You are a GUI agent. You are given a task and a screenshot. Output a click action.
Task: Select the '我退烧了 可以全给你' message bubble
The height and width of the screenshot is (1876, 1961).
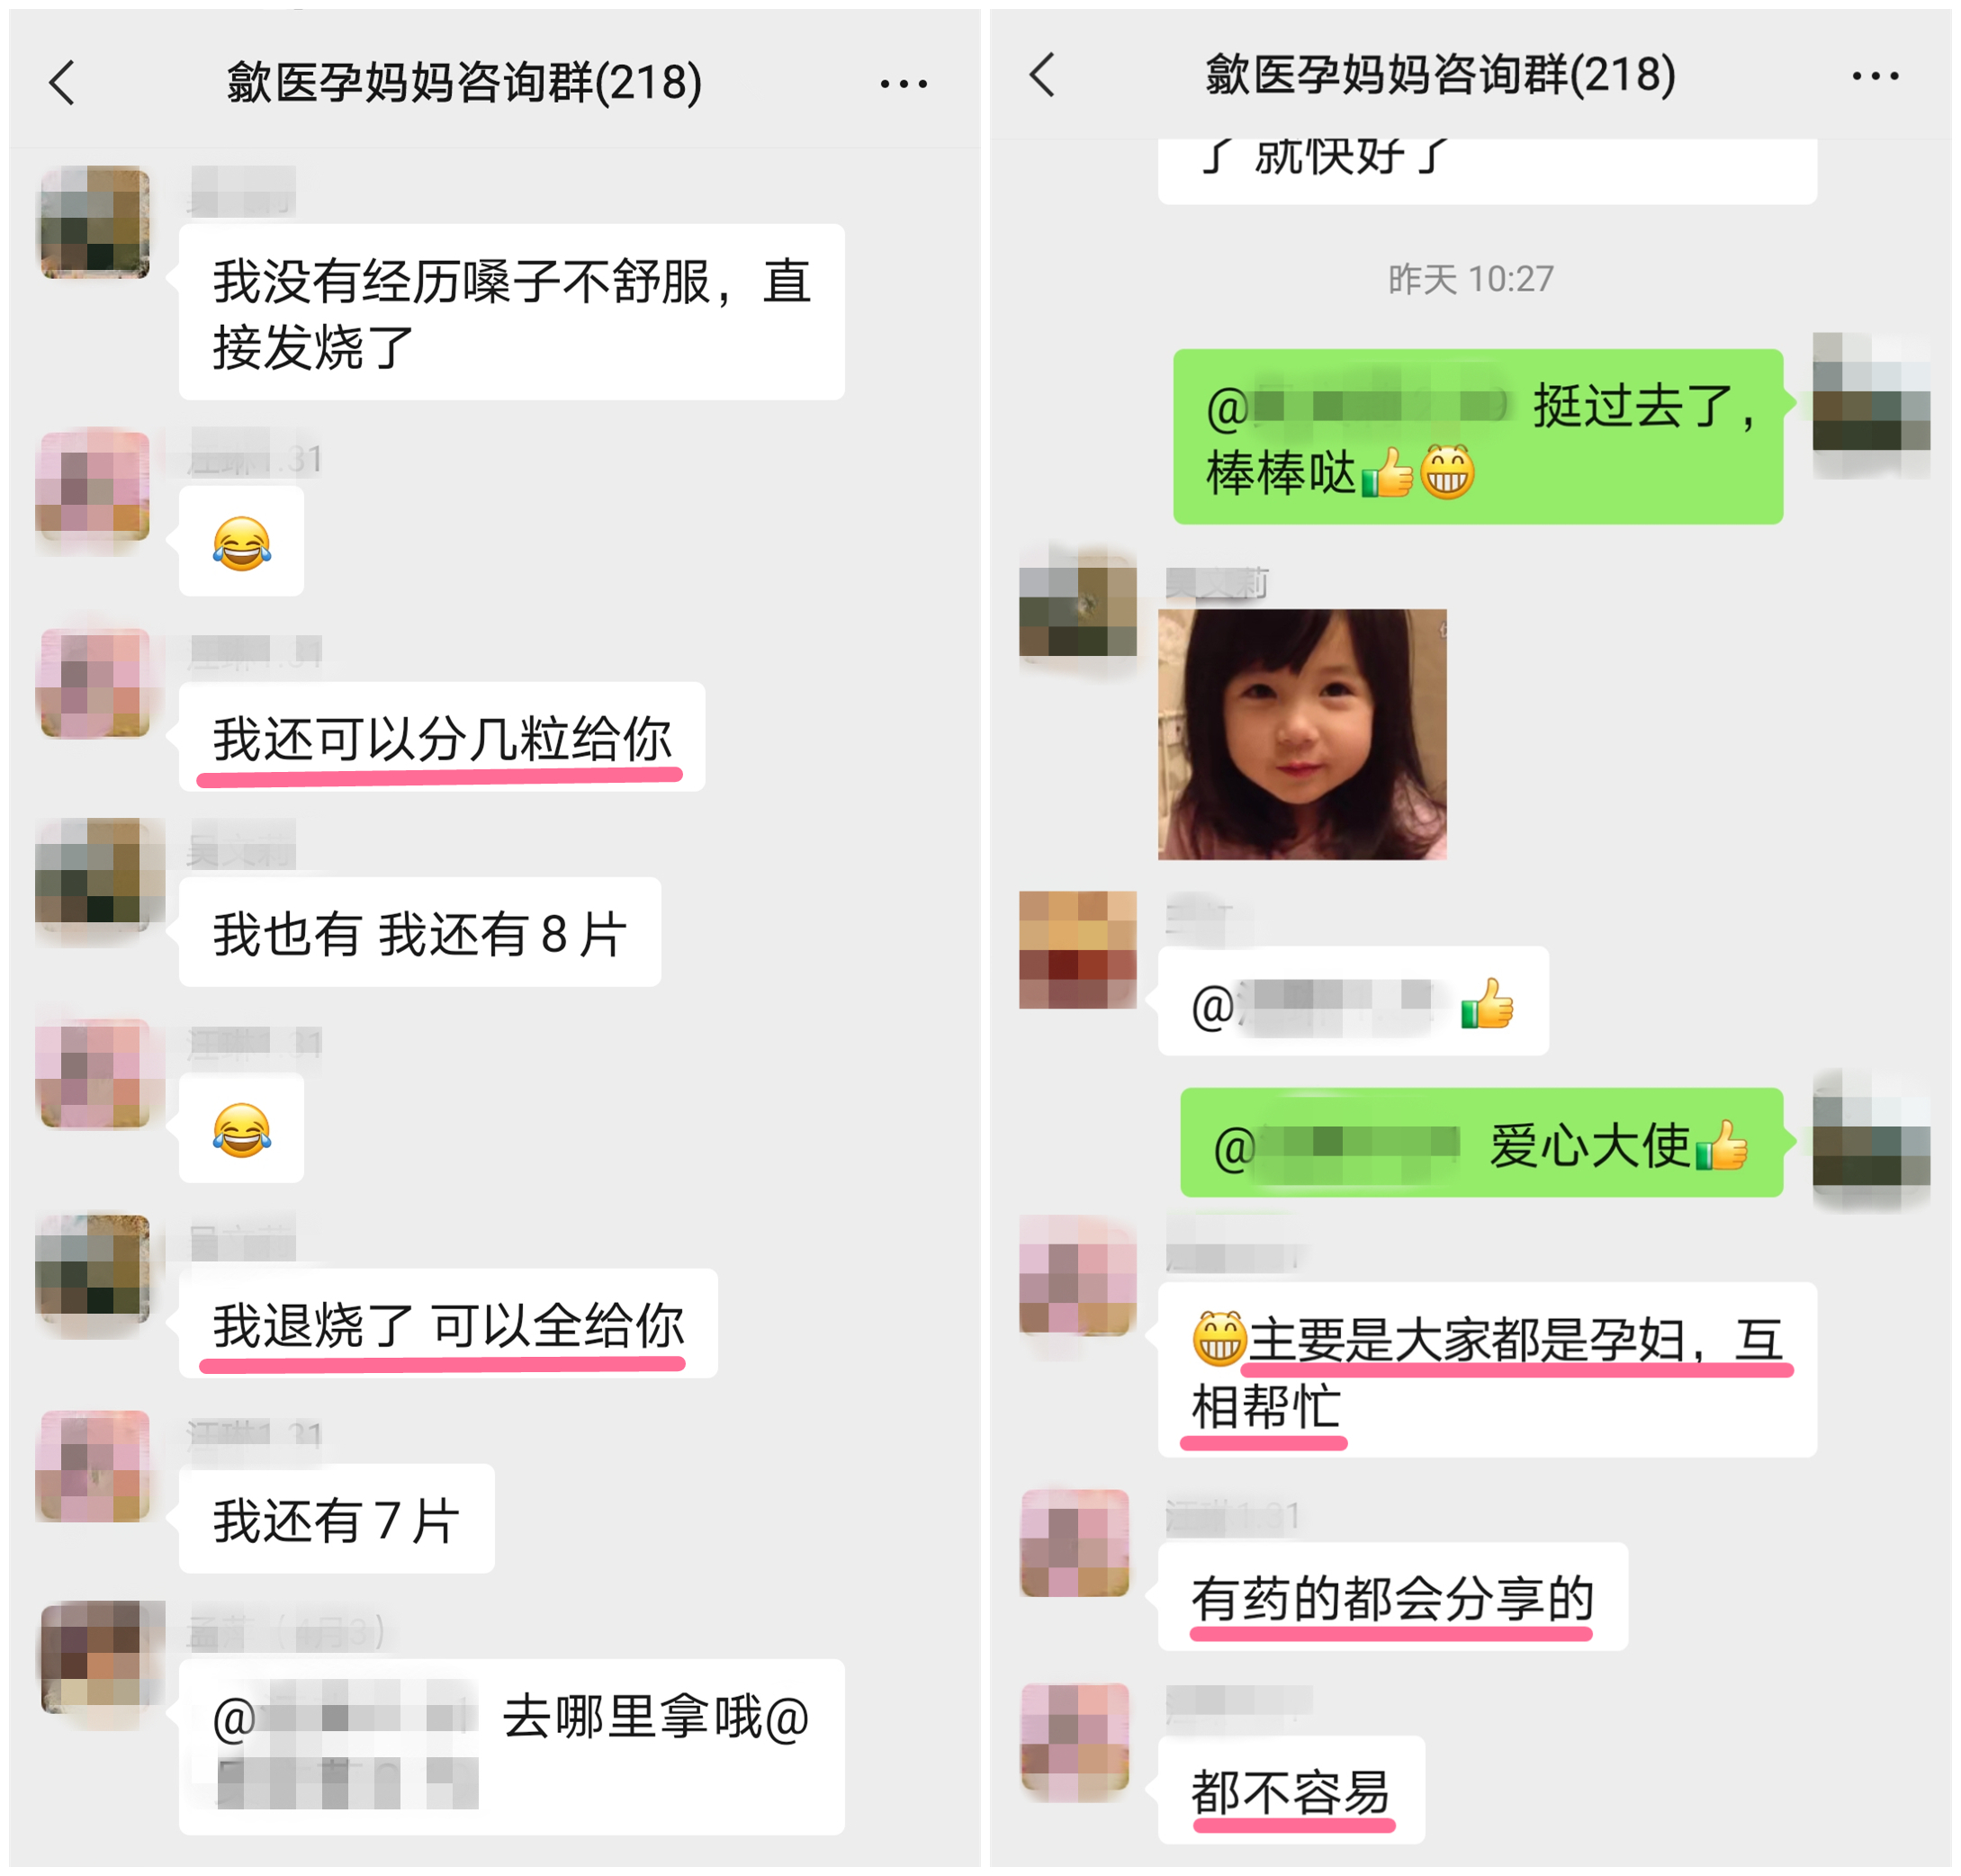[448, 1323]
